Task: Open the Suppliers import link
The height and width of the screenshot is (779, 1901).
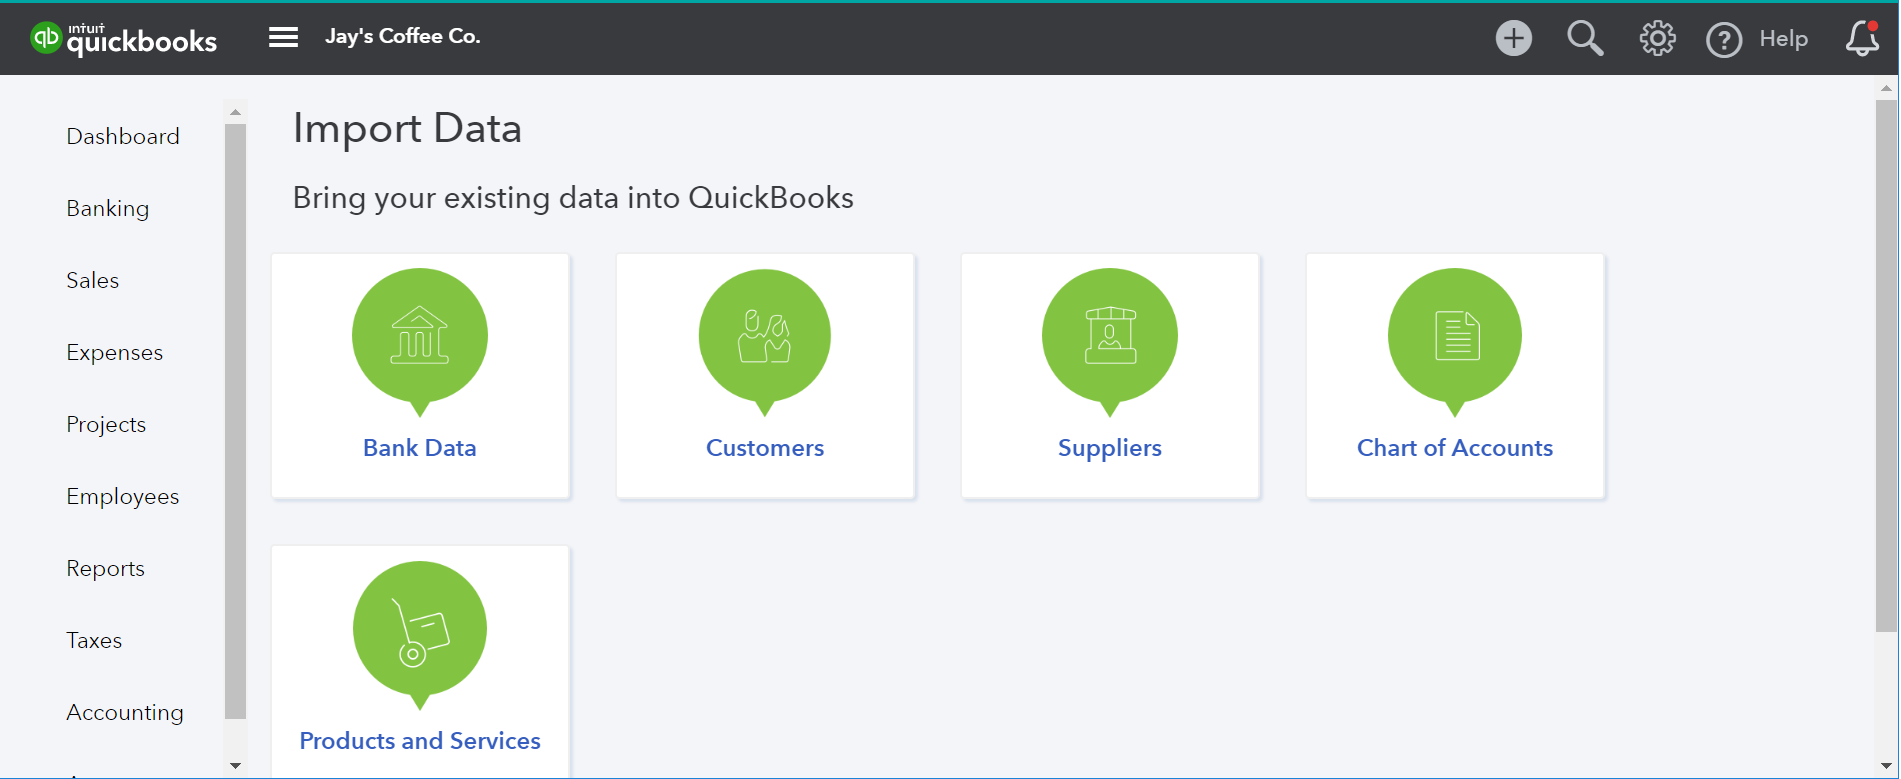Action: pyautogui.click(x=1110, y=447)
